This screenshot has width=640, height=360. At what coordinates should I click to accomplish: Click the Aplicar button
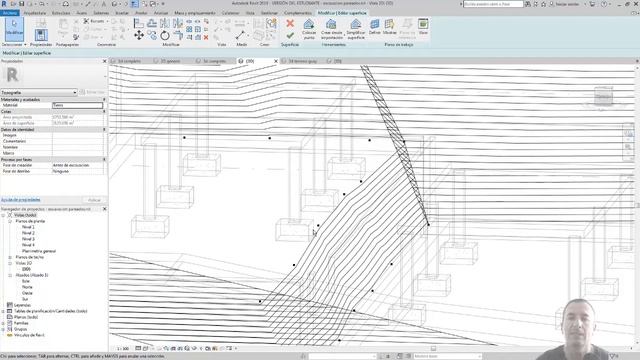click(94, 200)
